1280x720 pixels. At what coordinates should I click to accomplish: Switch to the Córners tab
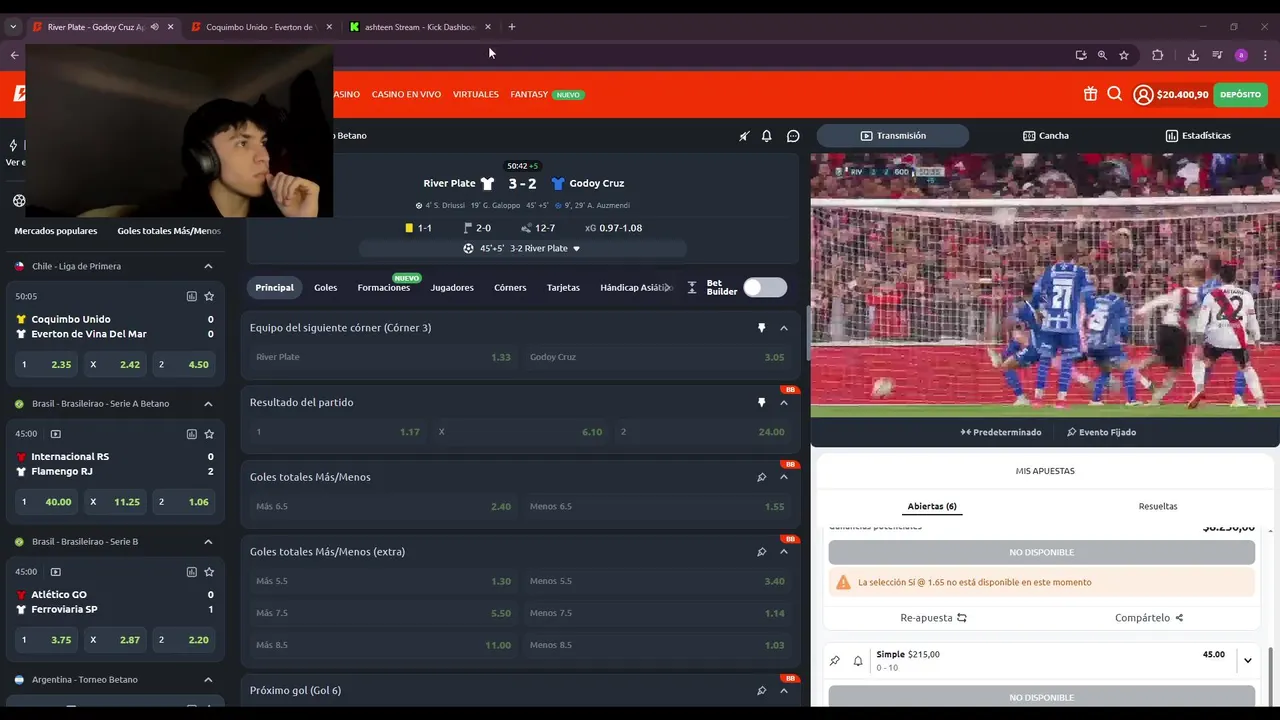[x=510, y=288]
